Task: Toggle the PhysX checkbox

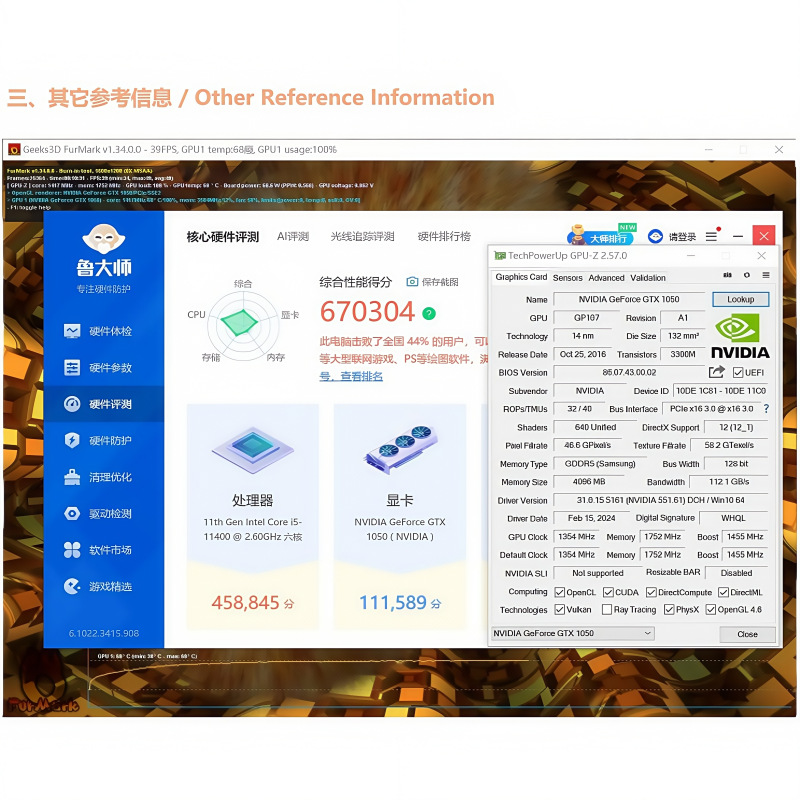Action: (x=669, y=610)
